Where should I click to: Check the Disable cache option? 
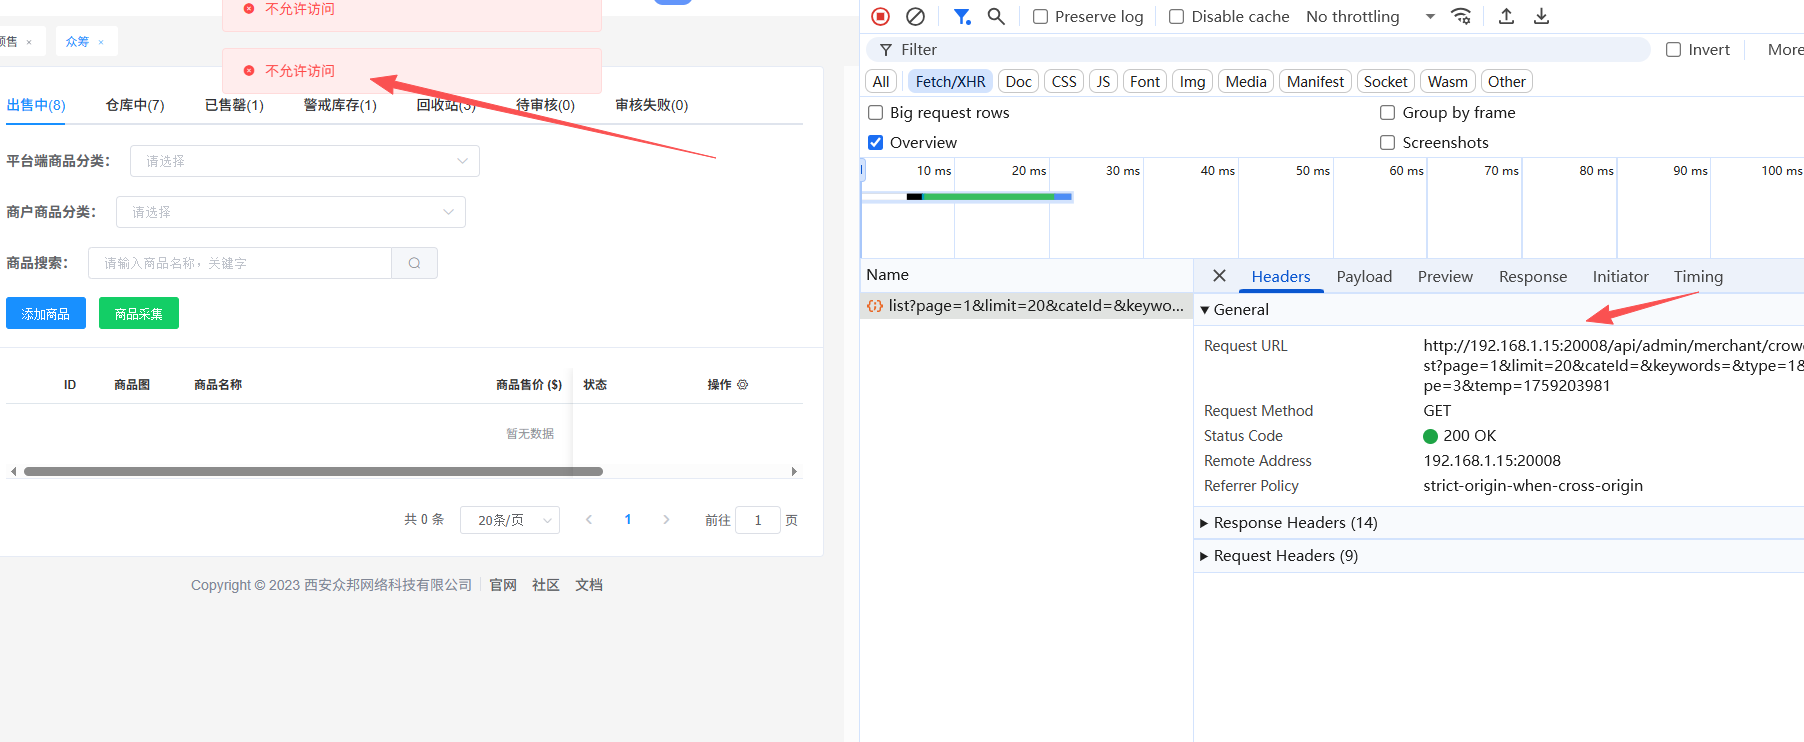(1177, 17)
